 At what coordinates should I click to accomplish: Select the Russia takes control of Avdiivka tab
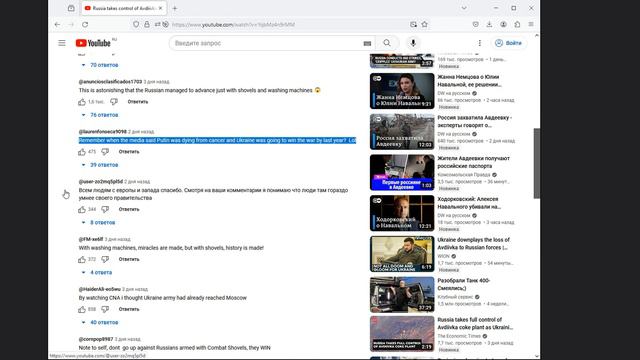124,8
